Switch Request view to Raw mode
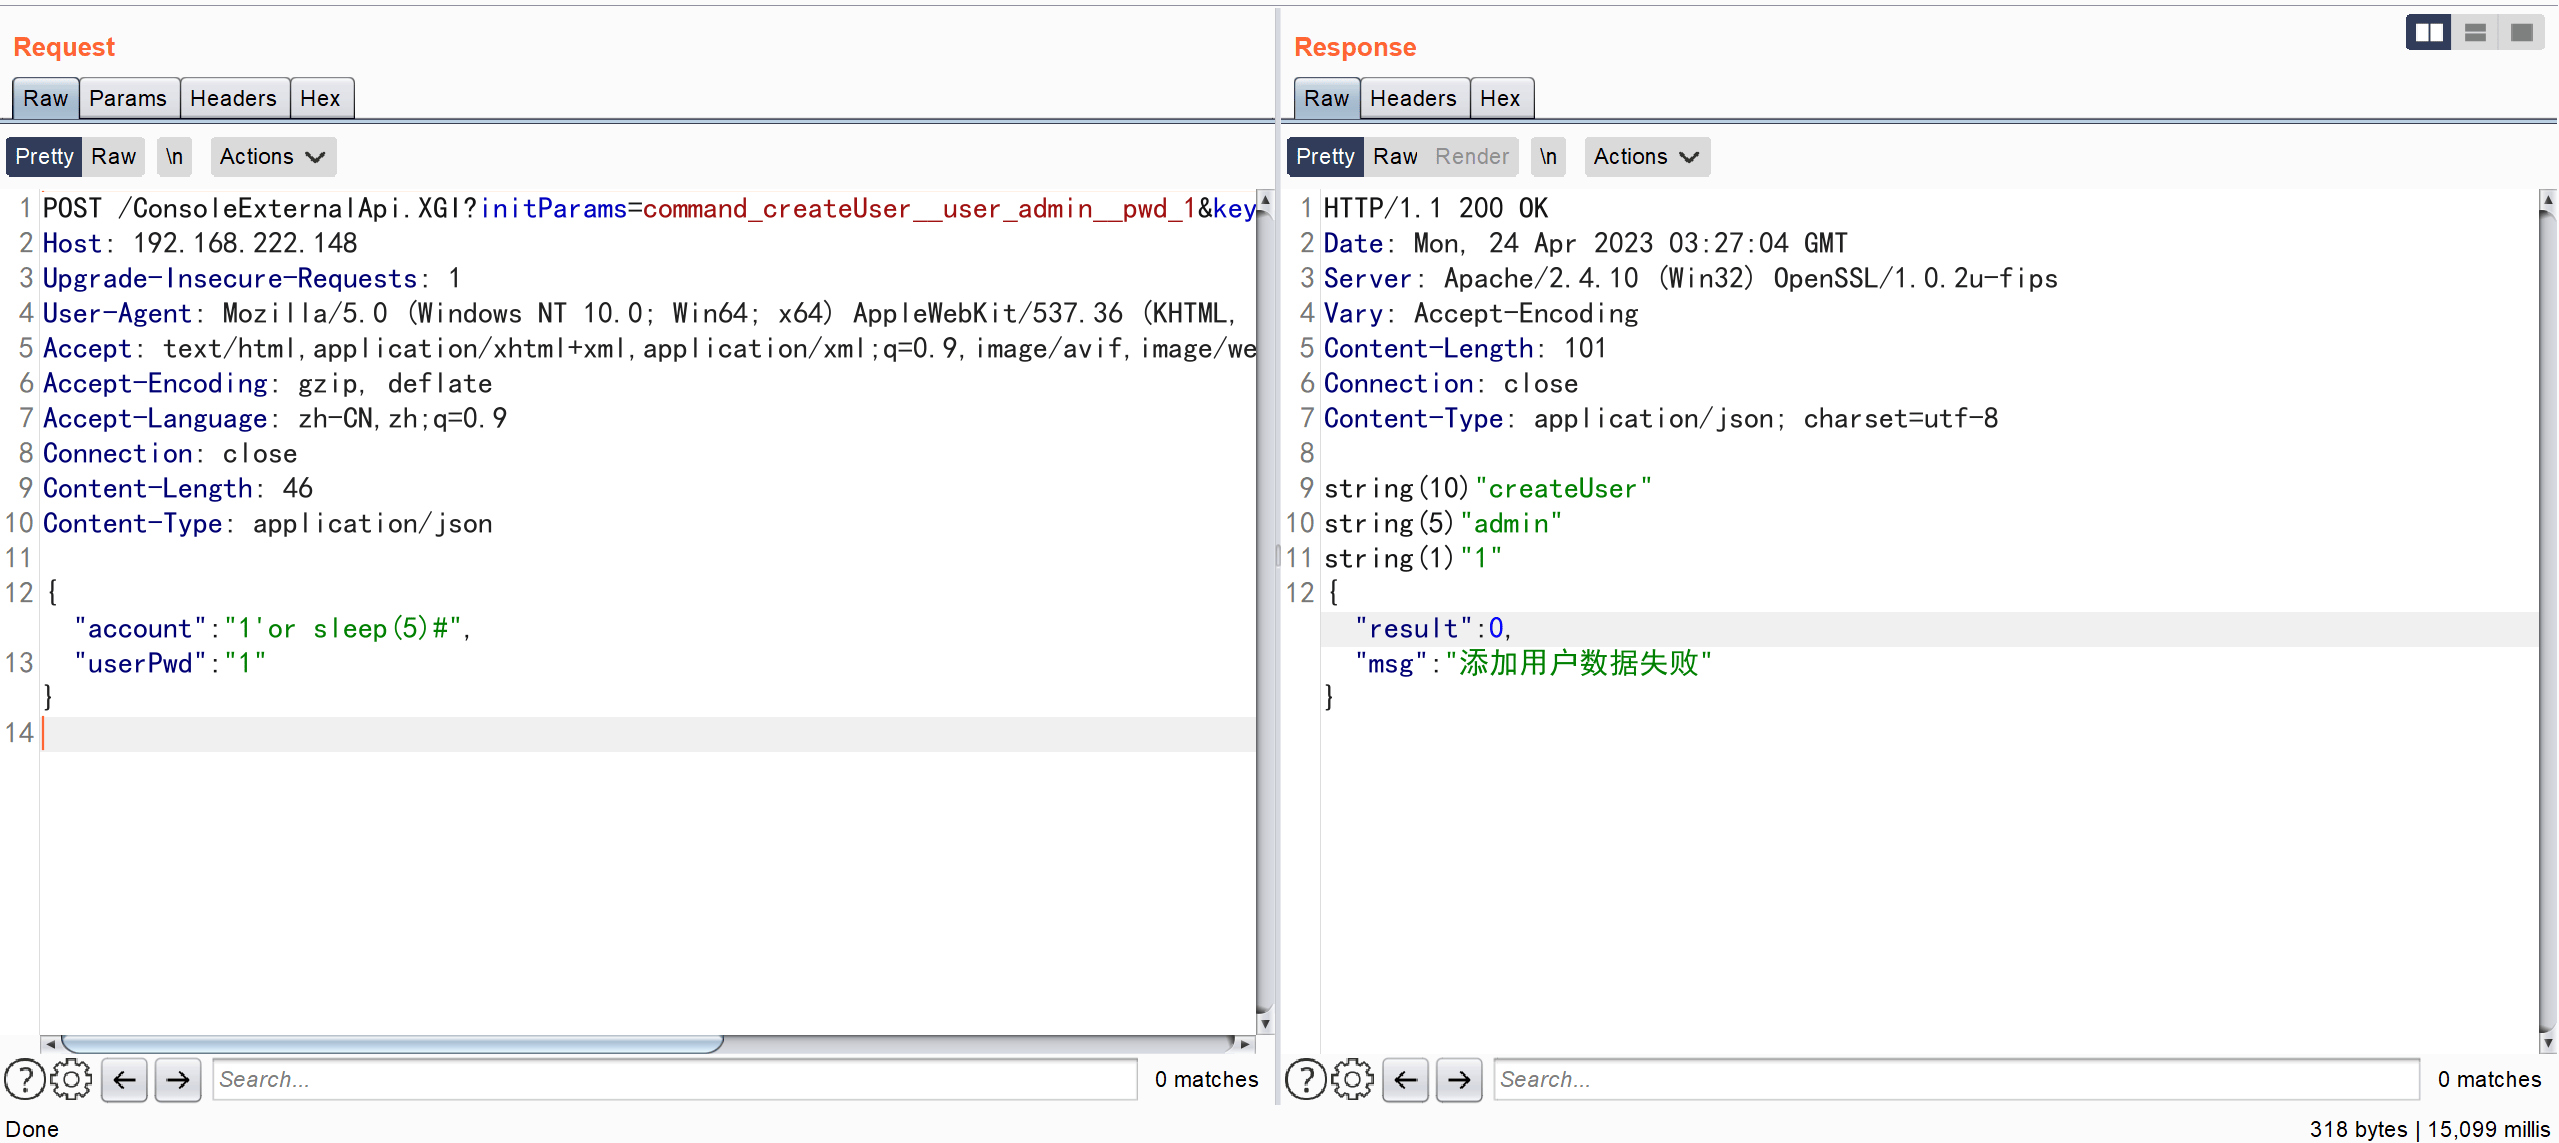 (x=113, y=157)
